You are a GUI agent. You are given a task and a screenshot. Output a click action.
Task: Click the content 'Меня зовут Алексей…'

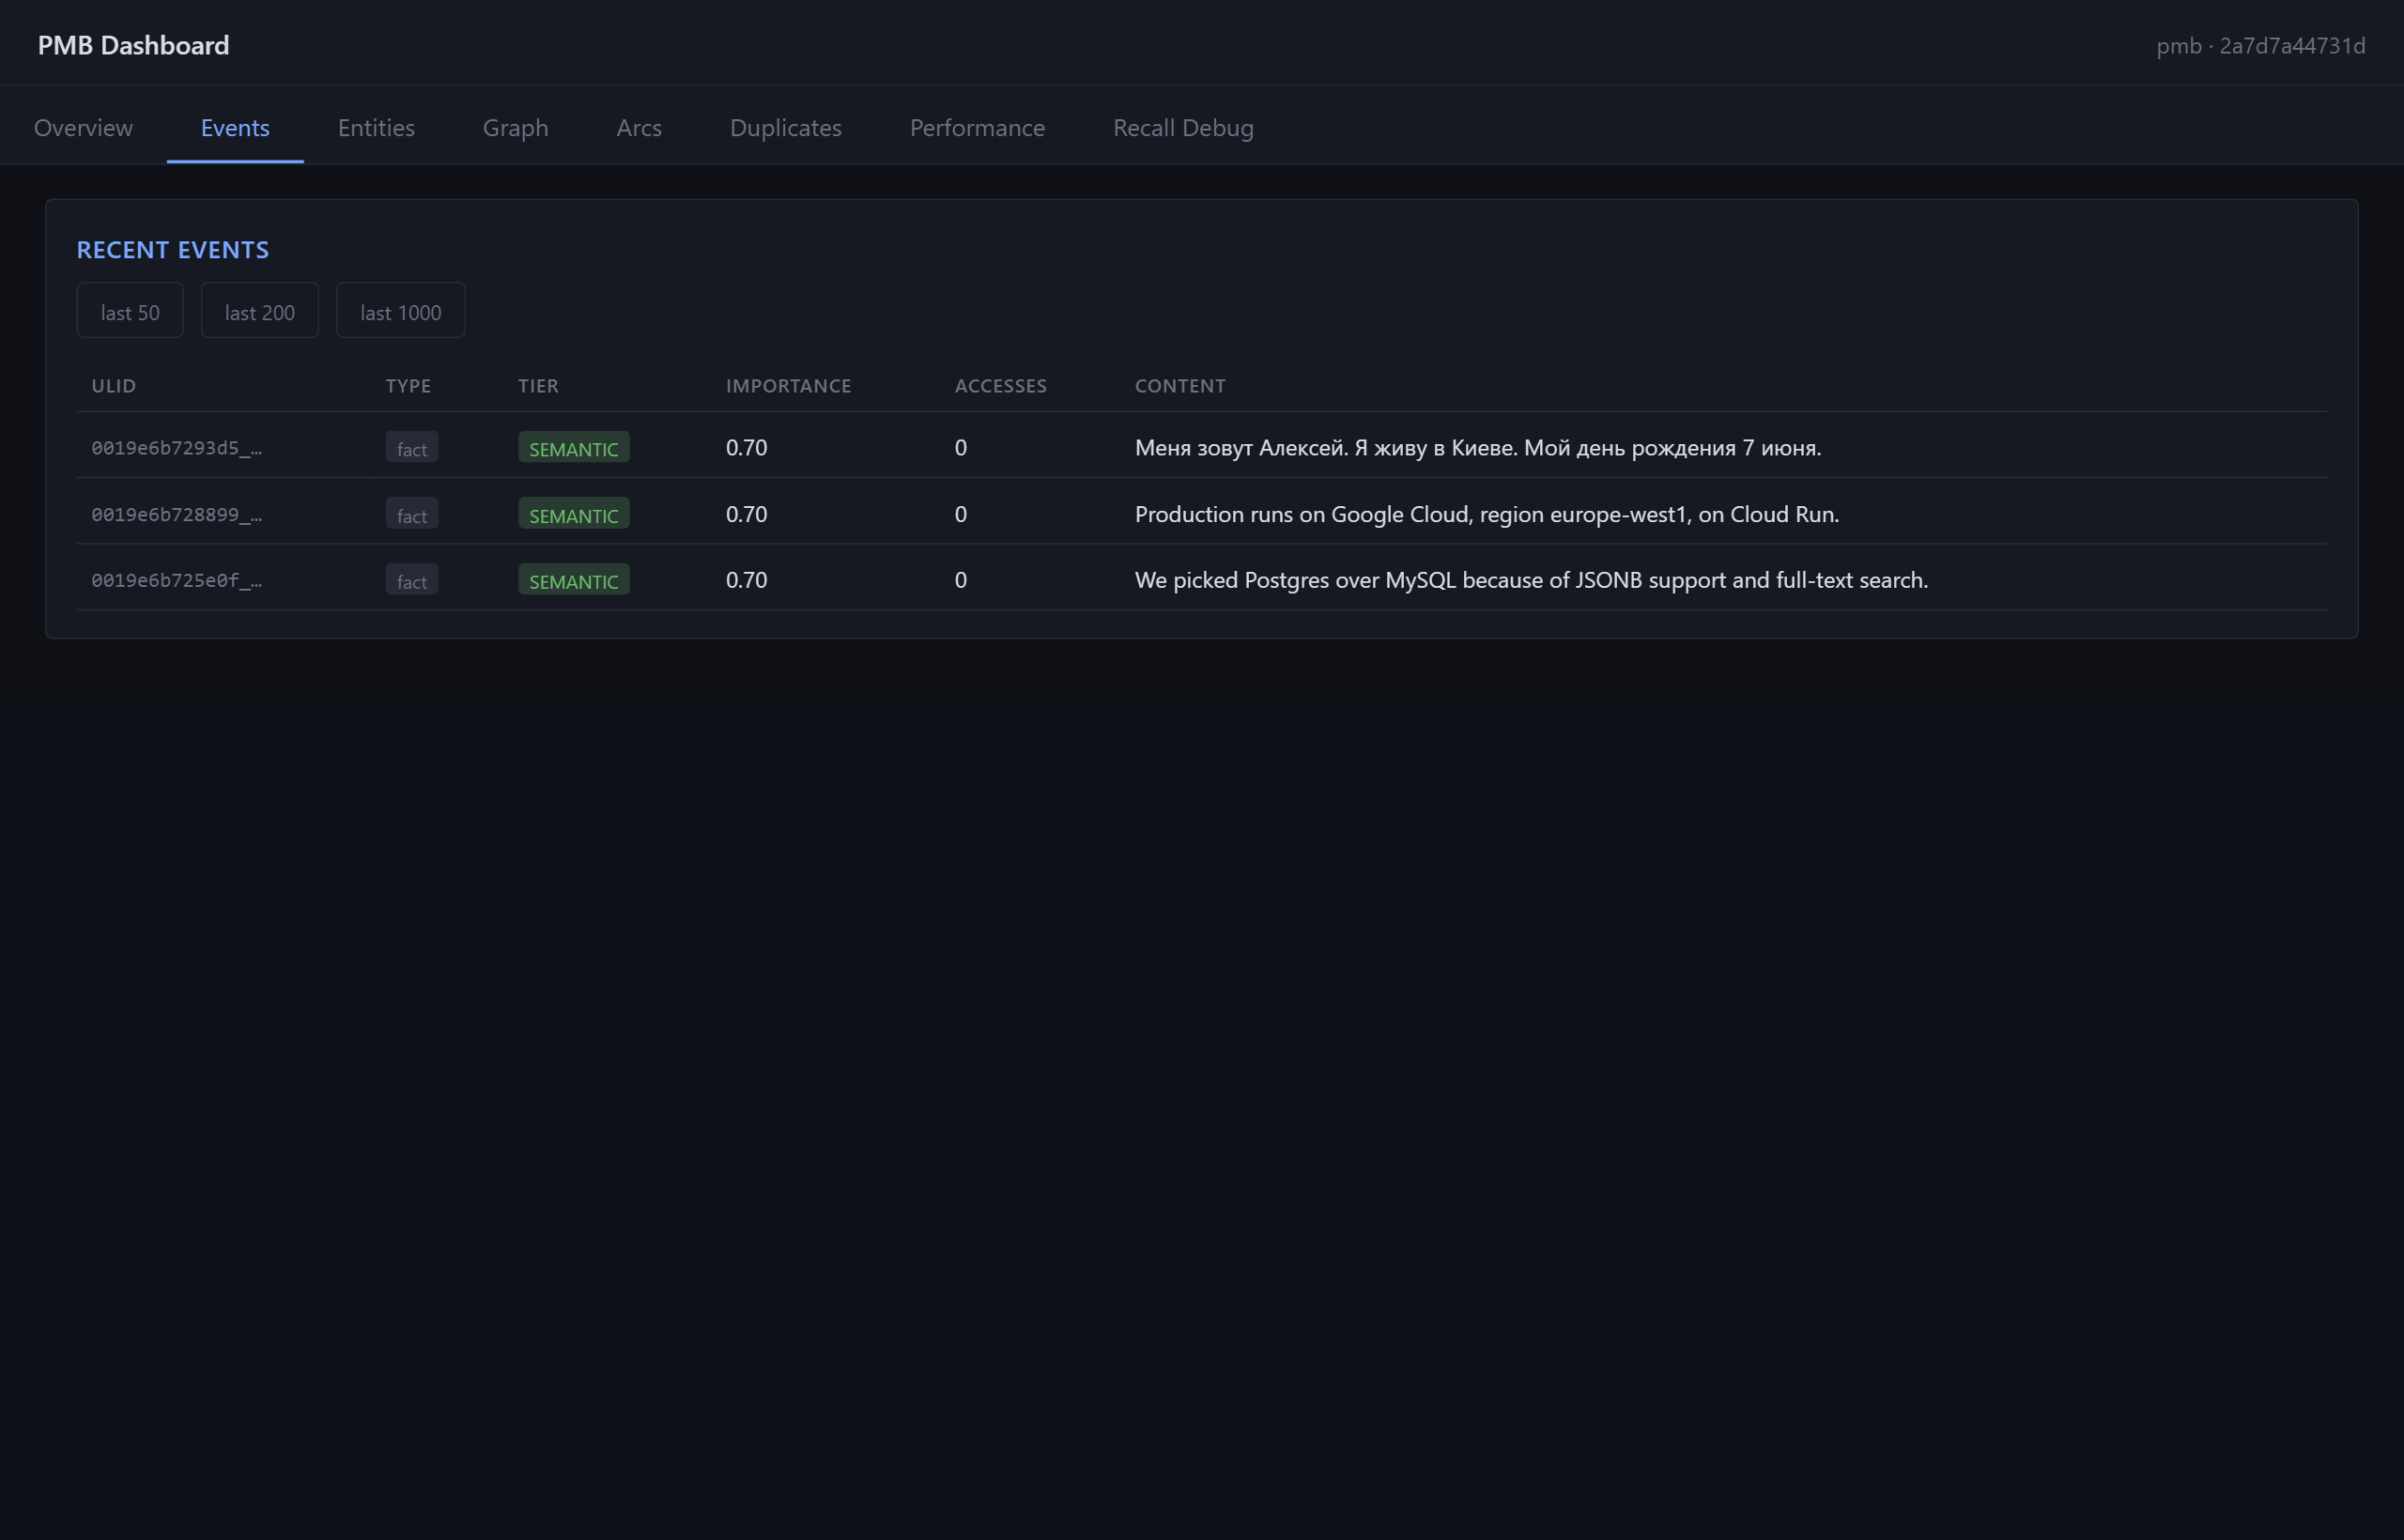1478,448
